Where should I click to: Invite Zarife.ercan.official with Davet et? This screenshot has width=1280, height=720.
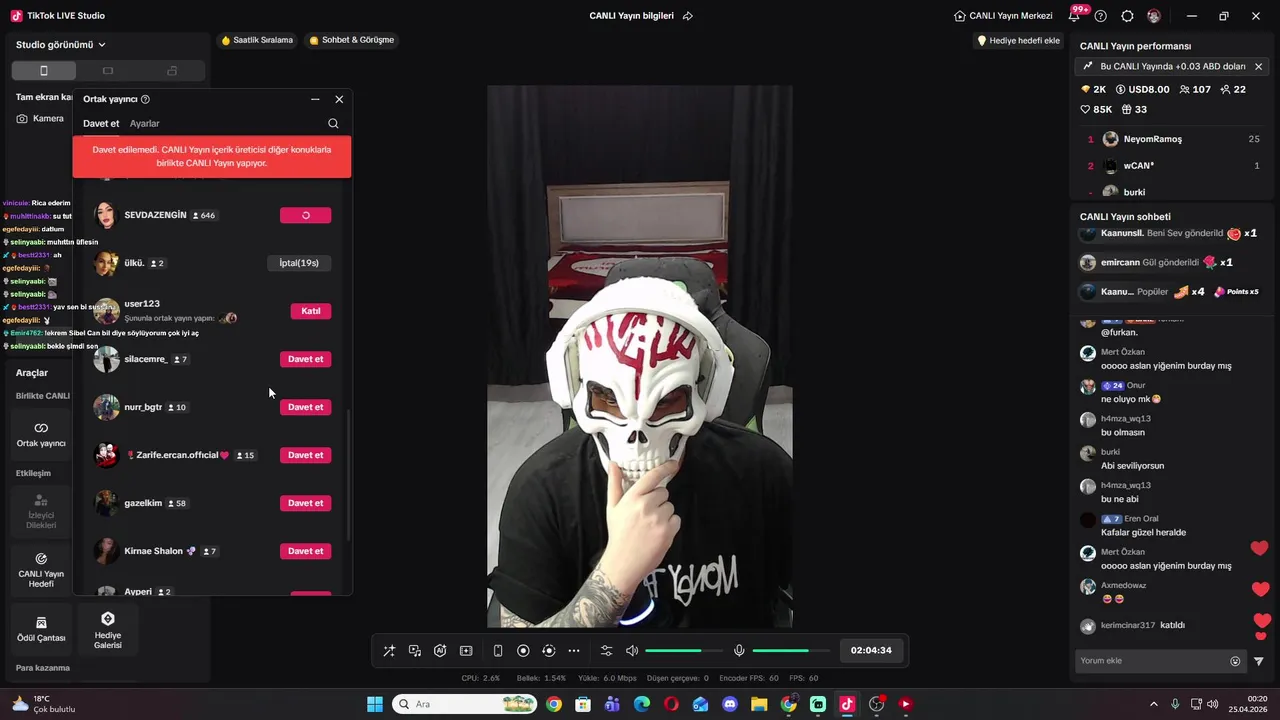pyautogui.click(x=306, y=455)
